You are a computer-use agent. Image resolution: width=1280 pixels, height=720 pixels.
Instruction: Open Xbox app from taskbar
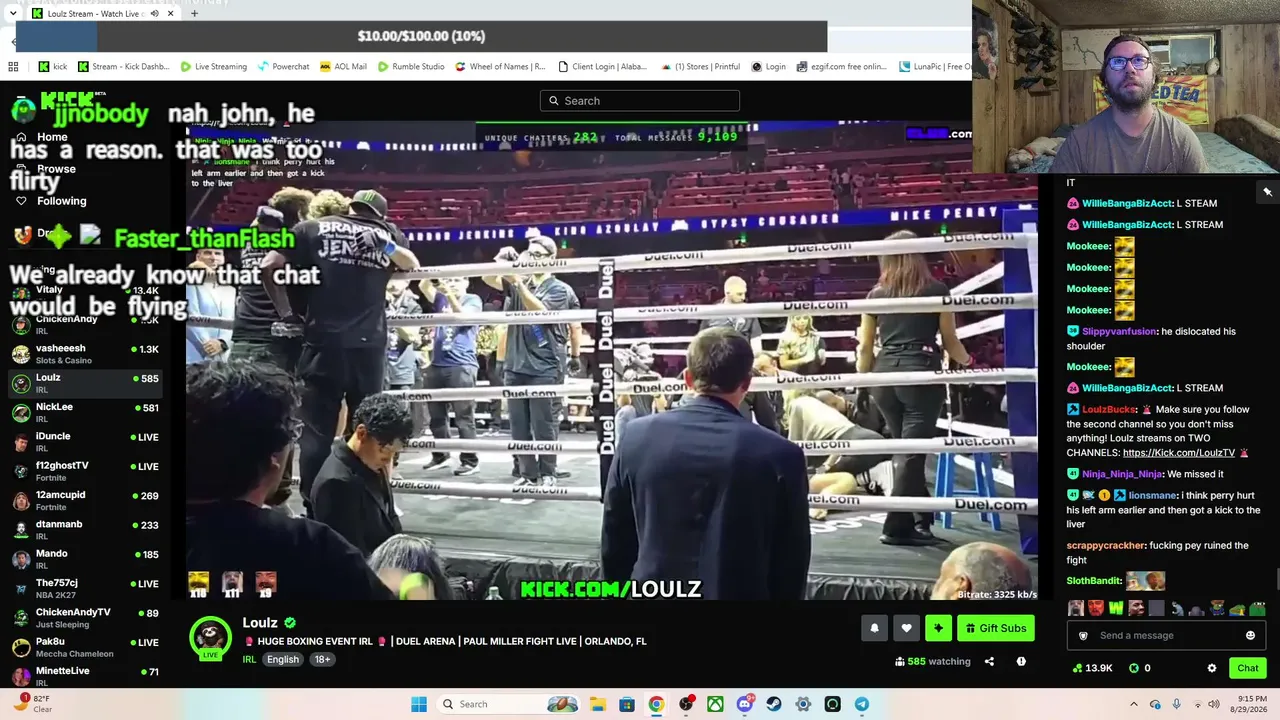pyautogui.click(x=715, y=704)
